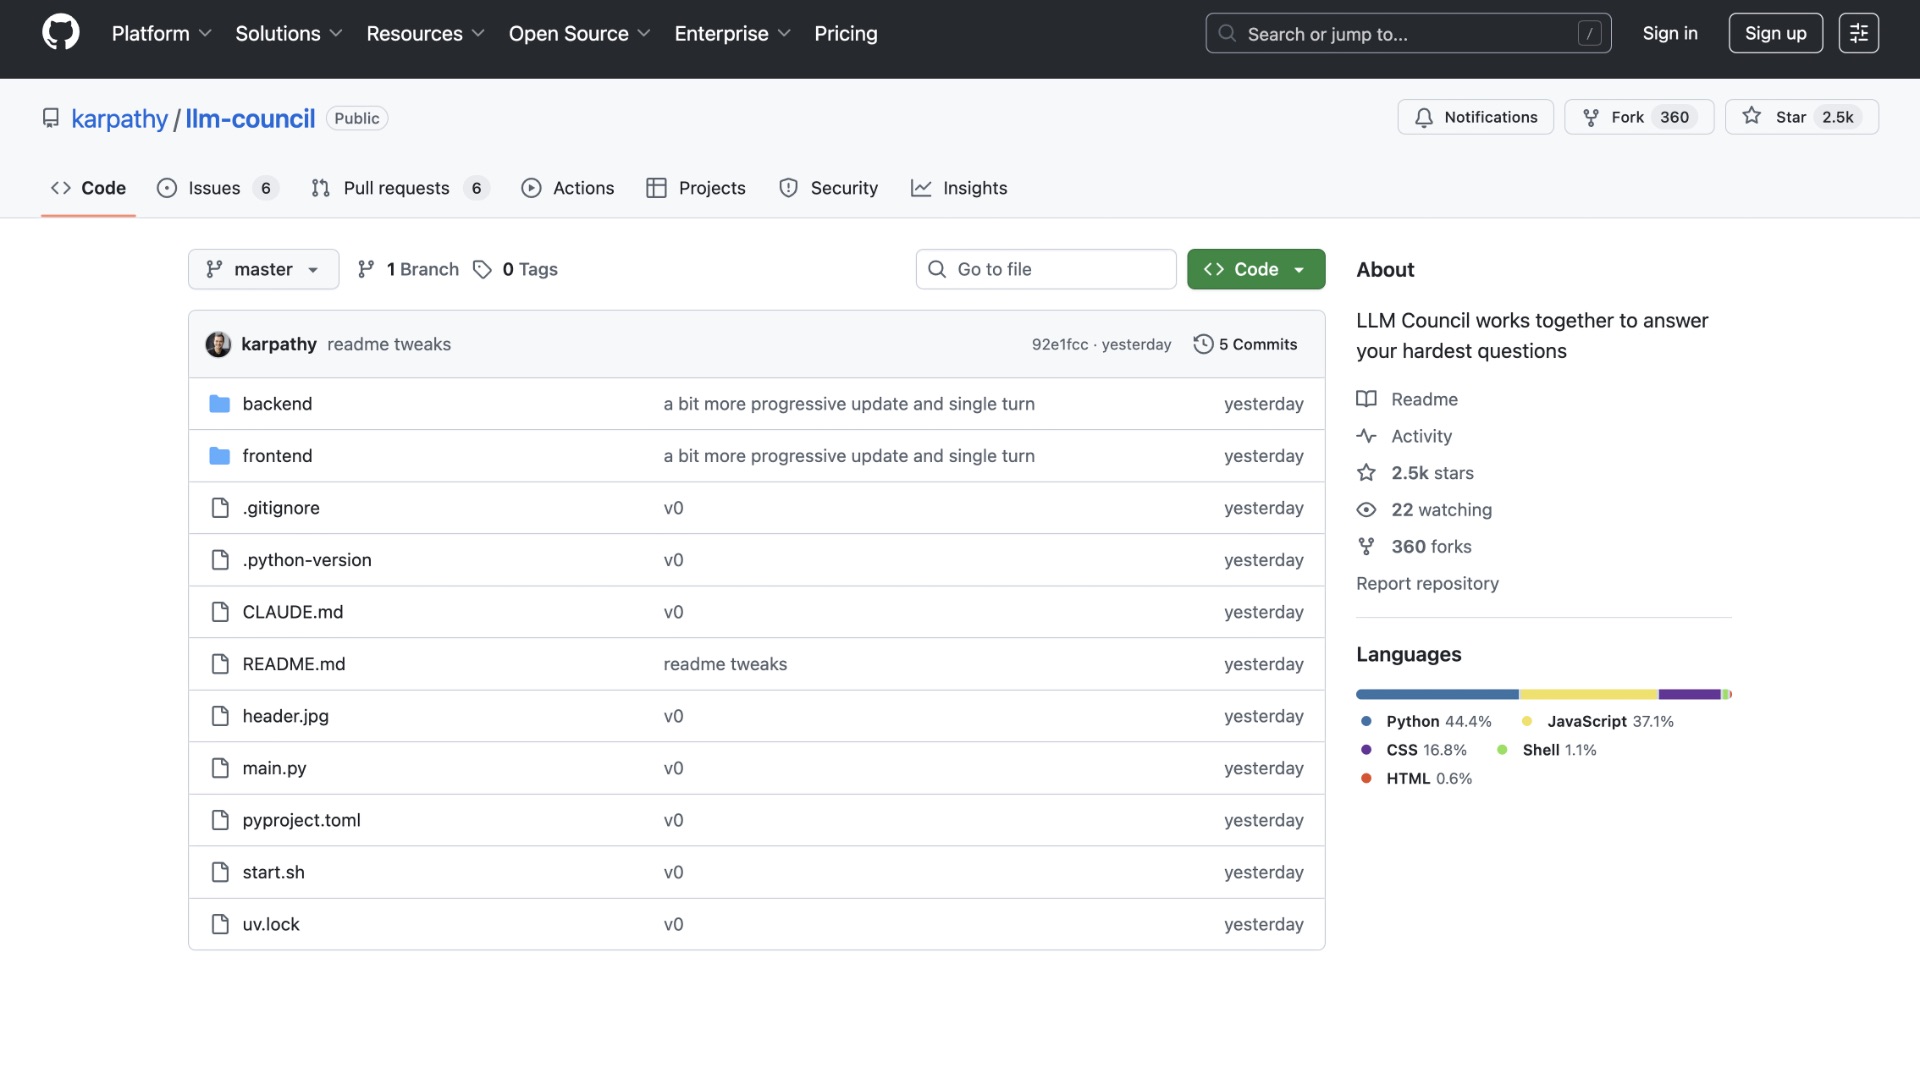
Task: Expand the Platform menu in header
Action: tap(161, 33)
